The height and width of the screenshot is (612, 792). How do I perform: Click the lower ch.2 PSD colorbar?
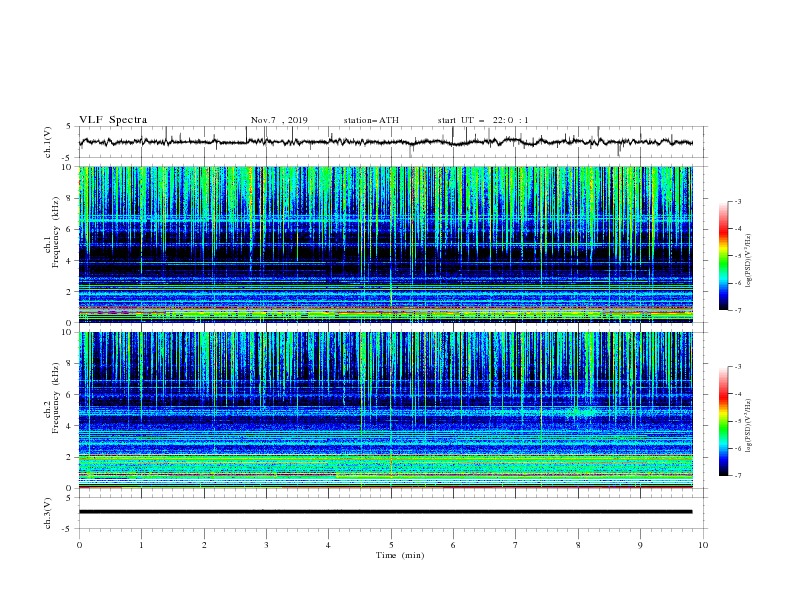click(x=723, y=421)
